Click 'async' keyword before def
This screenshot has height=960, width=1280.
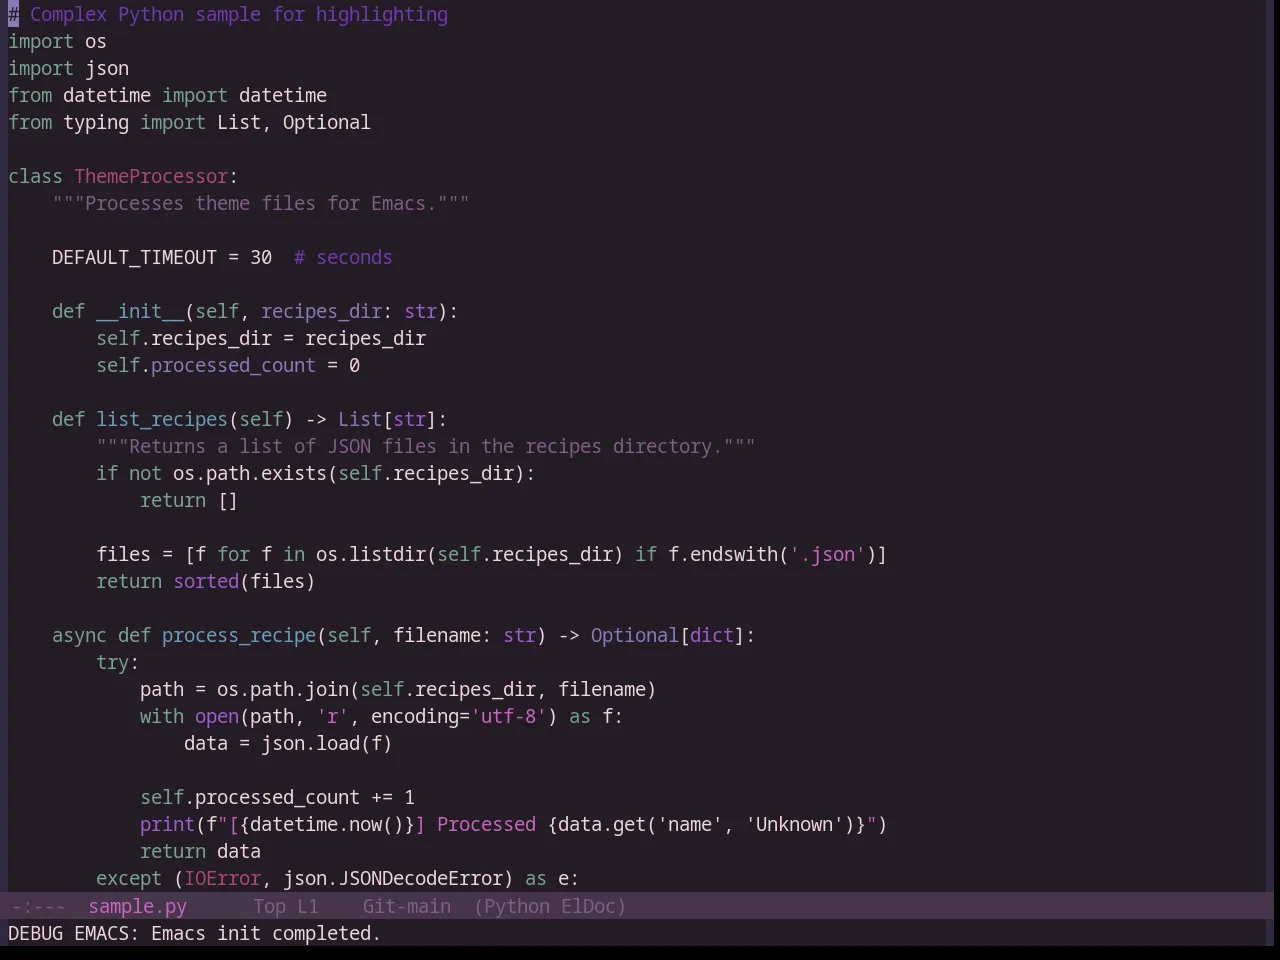coord(79,635)
